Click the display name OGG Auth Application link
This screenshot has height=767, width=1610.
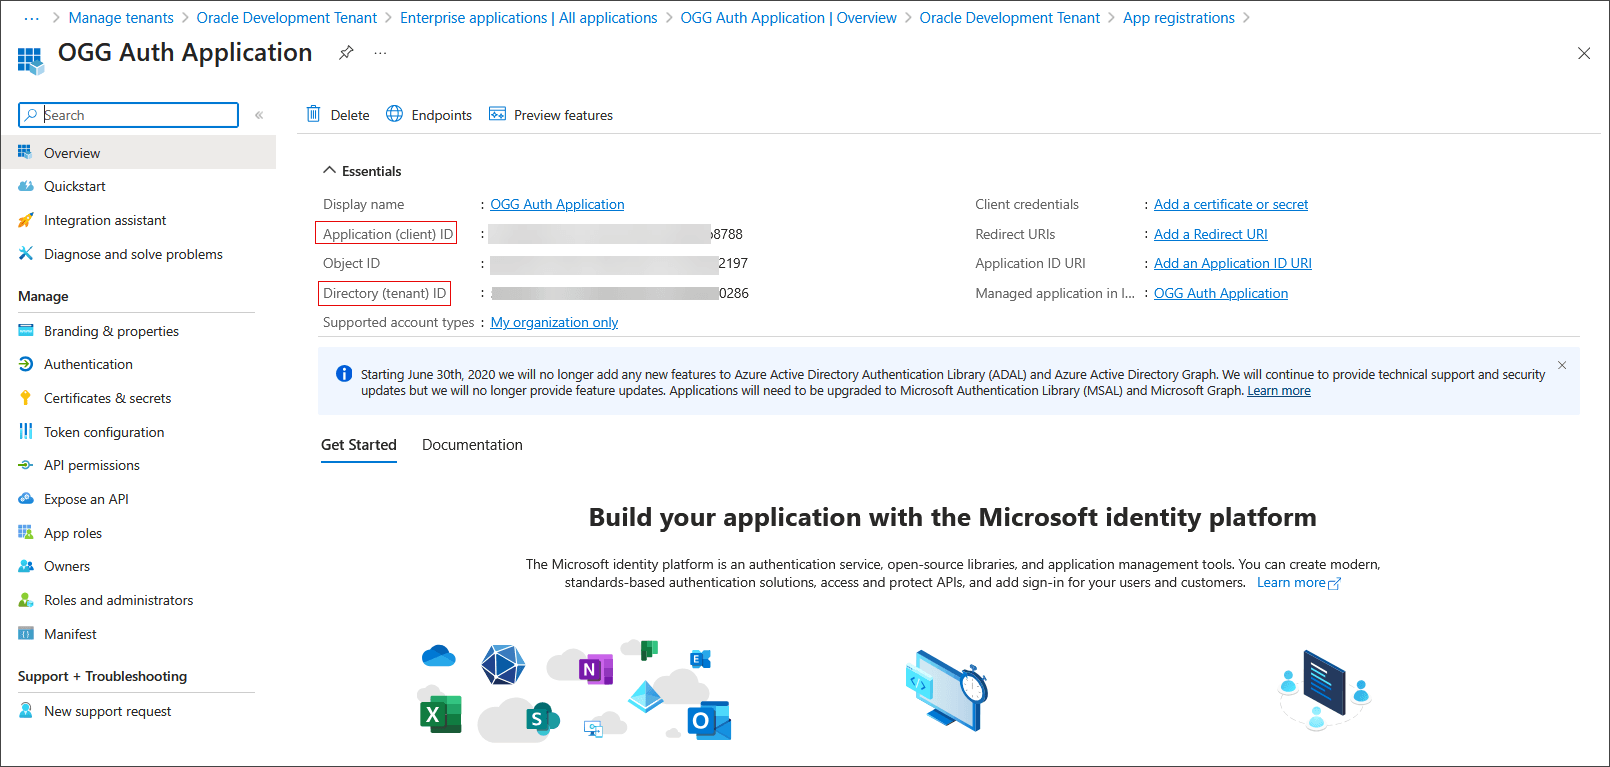click(557, 204)
